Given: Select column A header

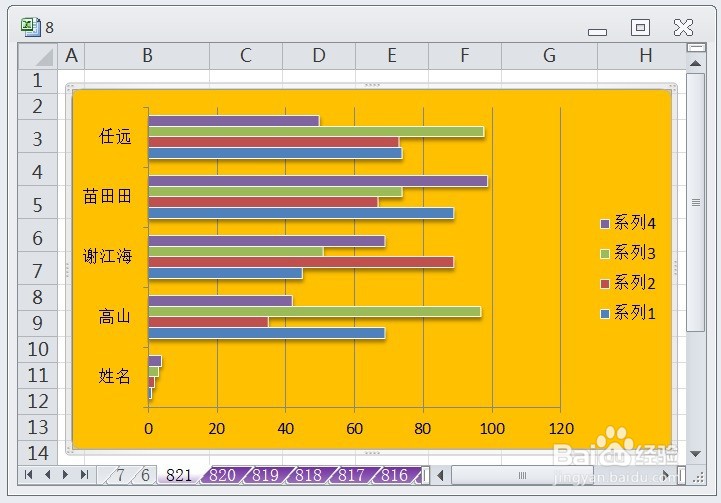Looking at the screenshot, I should pyautogui.click(x=71, y=56).
